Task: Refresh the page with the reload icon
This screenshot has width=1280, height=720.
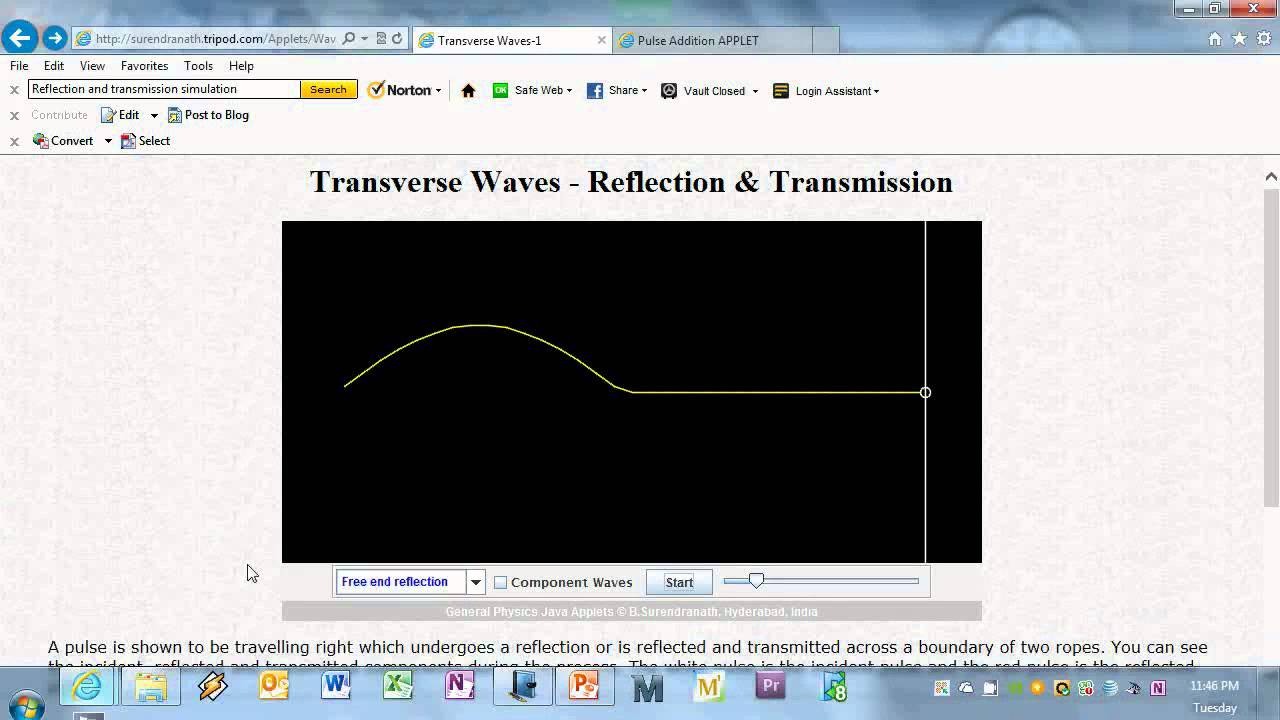Action: [397, 39]
